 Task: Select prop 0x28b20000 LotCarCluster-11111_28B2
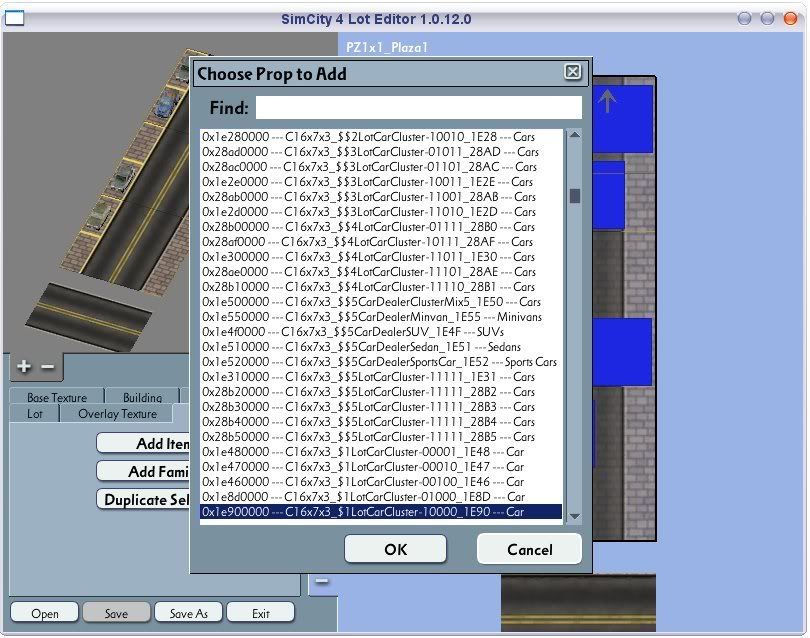click(381, 392)
